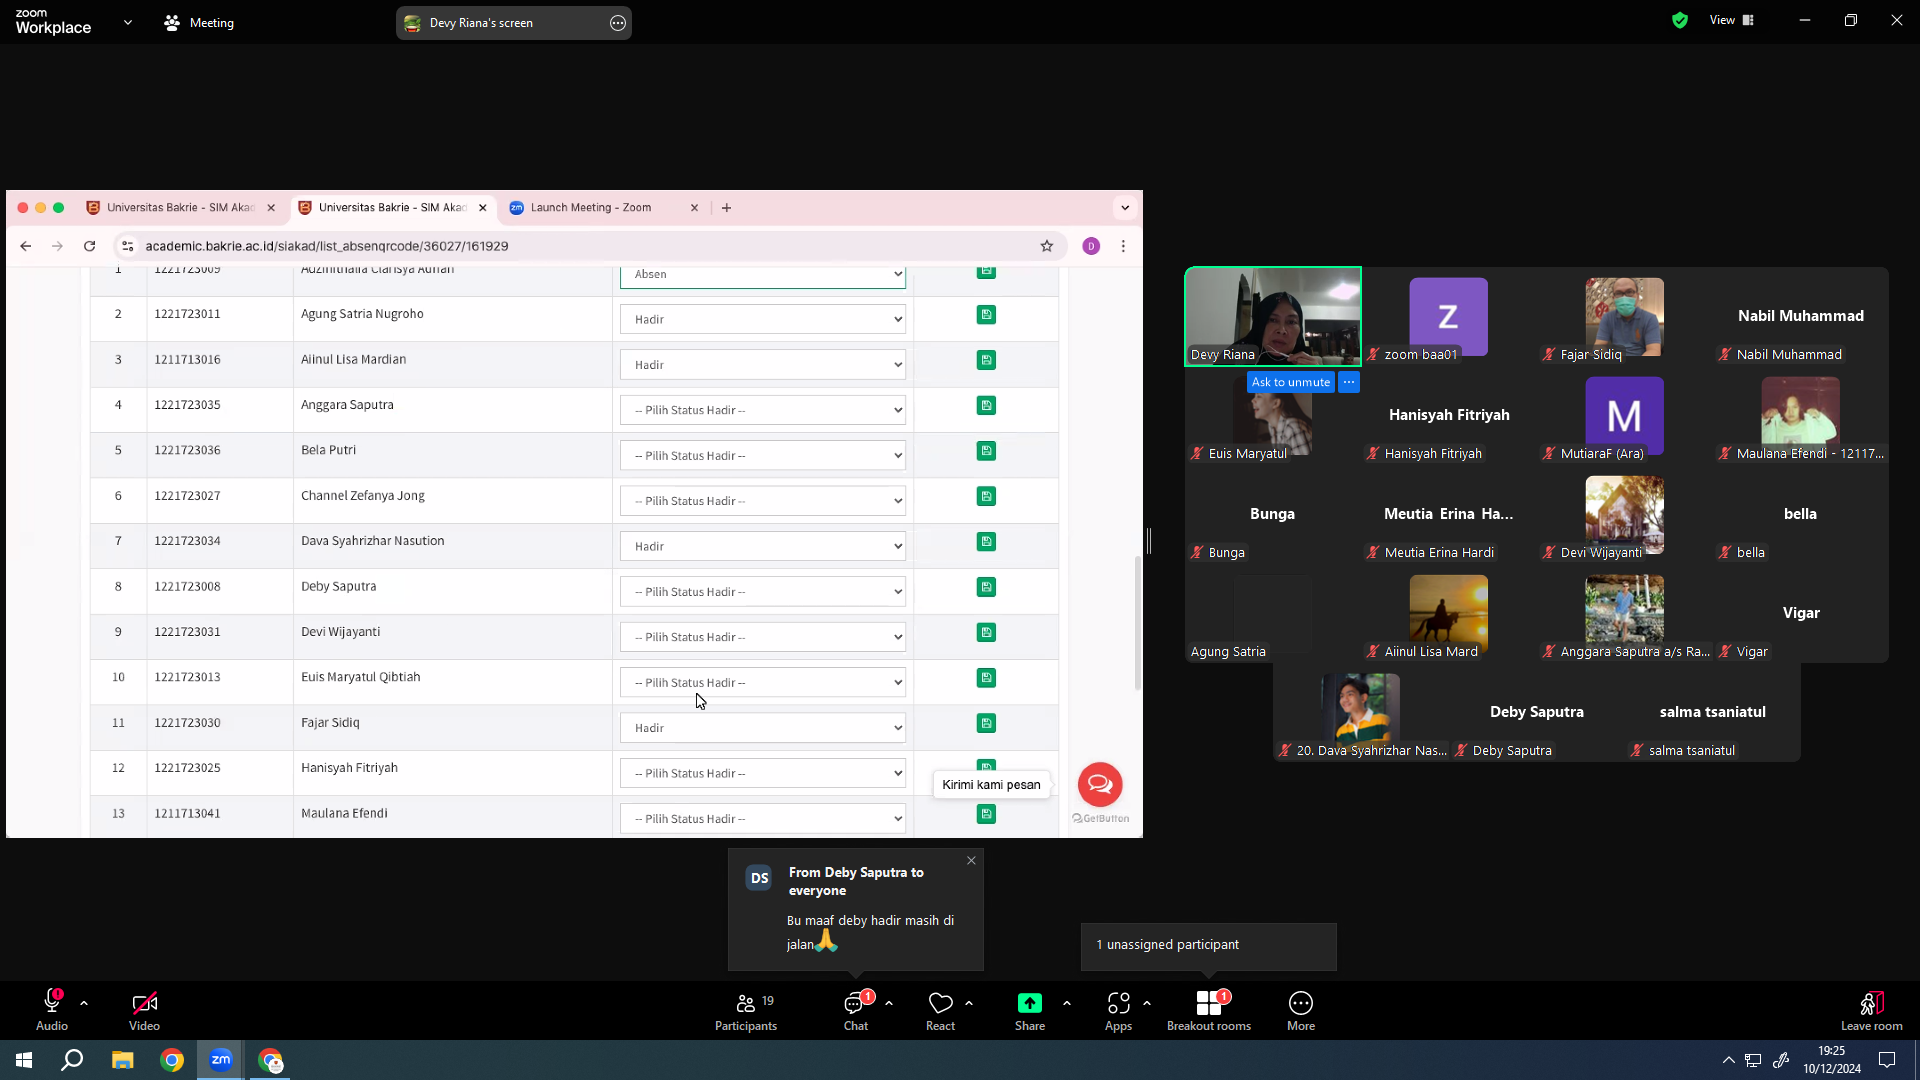Viewport: 1920px width, 1080px height.
Task: Open the More options menu
Action: pos(1301,1010)
